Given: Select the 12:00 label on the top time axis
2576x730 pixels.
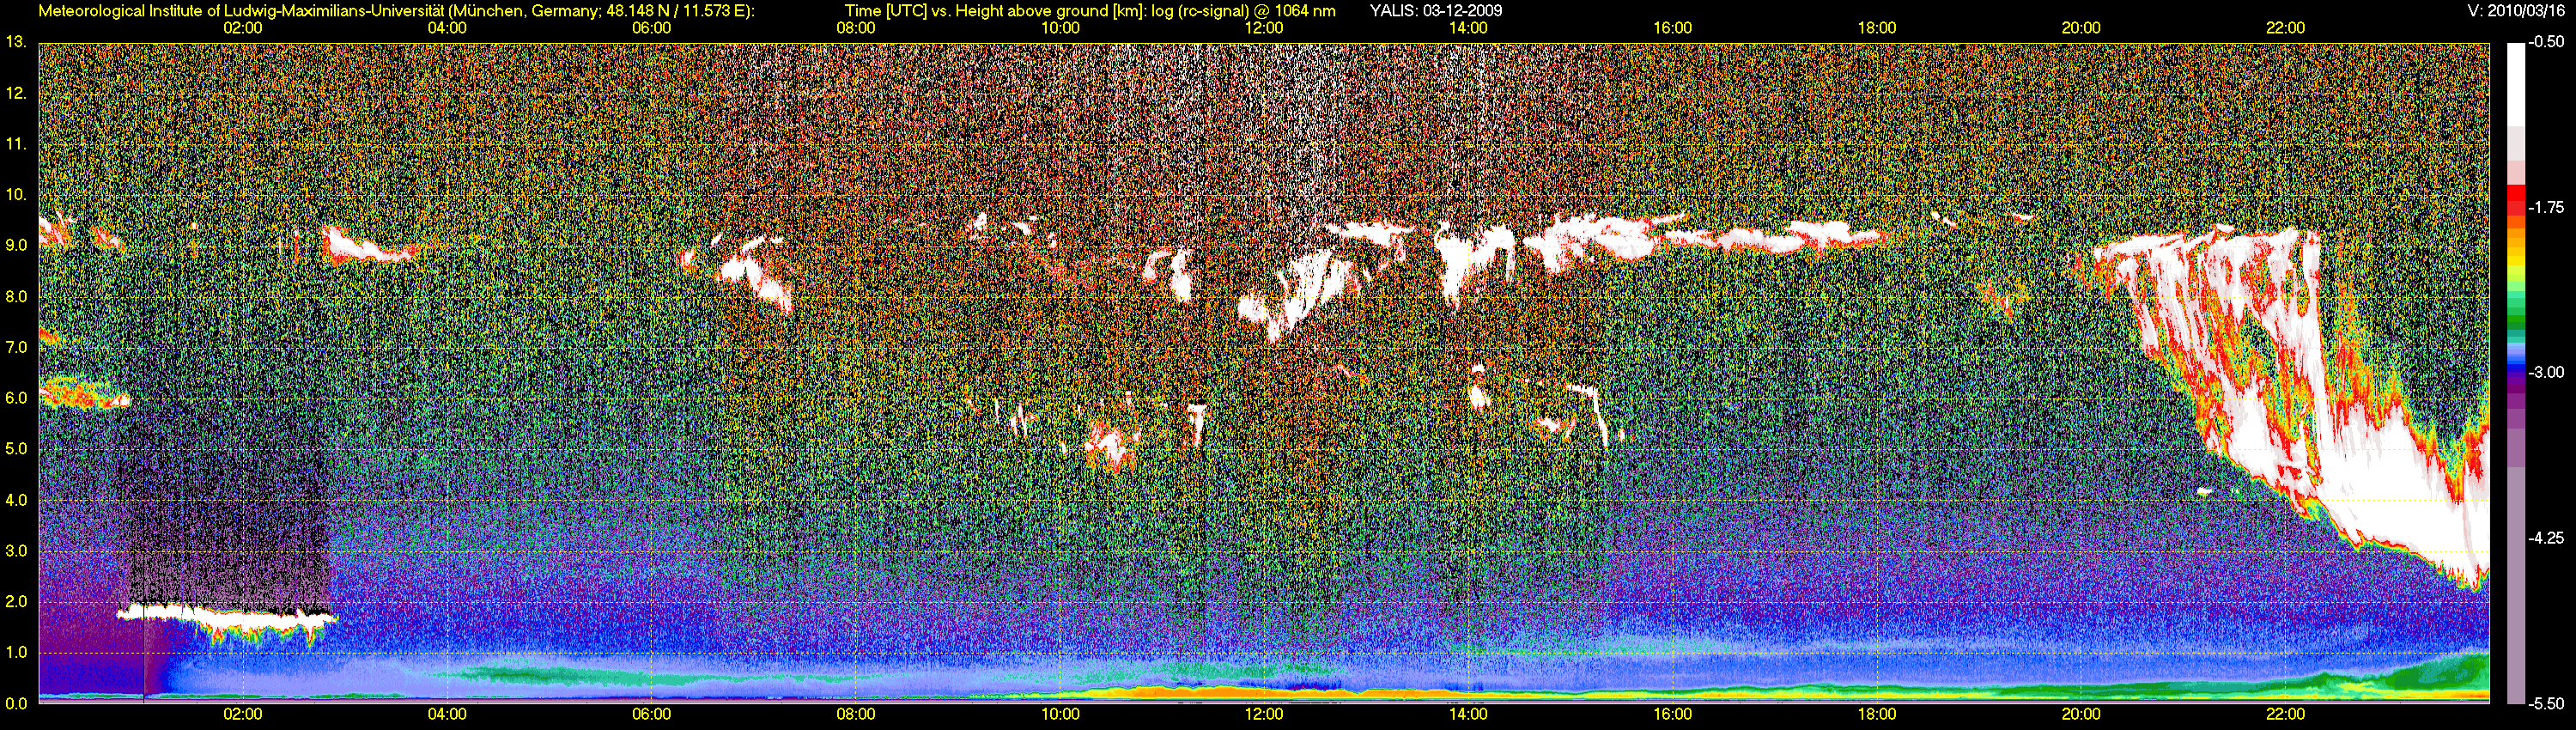Looking at the screenshot, I should point(1264,28).
